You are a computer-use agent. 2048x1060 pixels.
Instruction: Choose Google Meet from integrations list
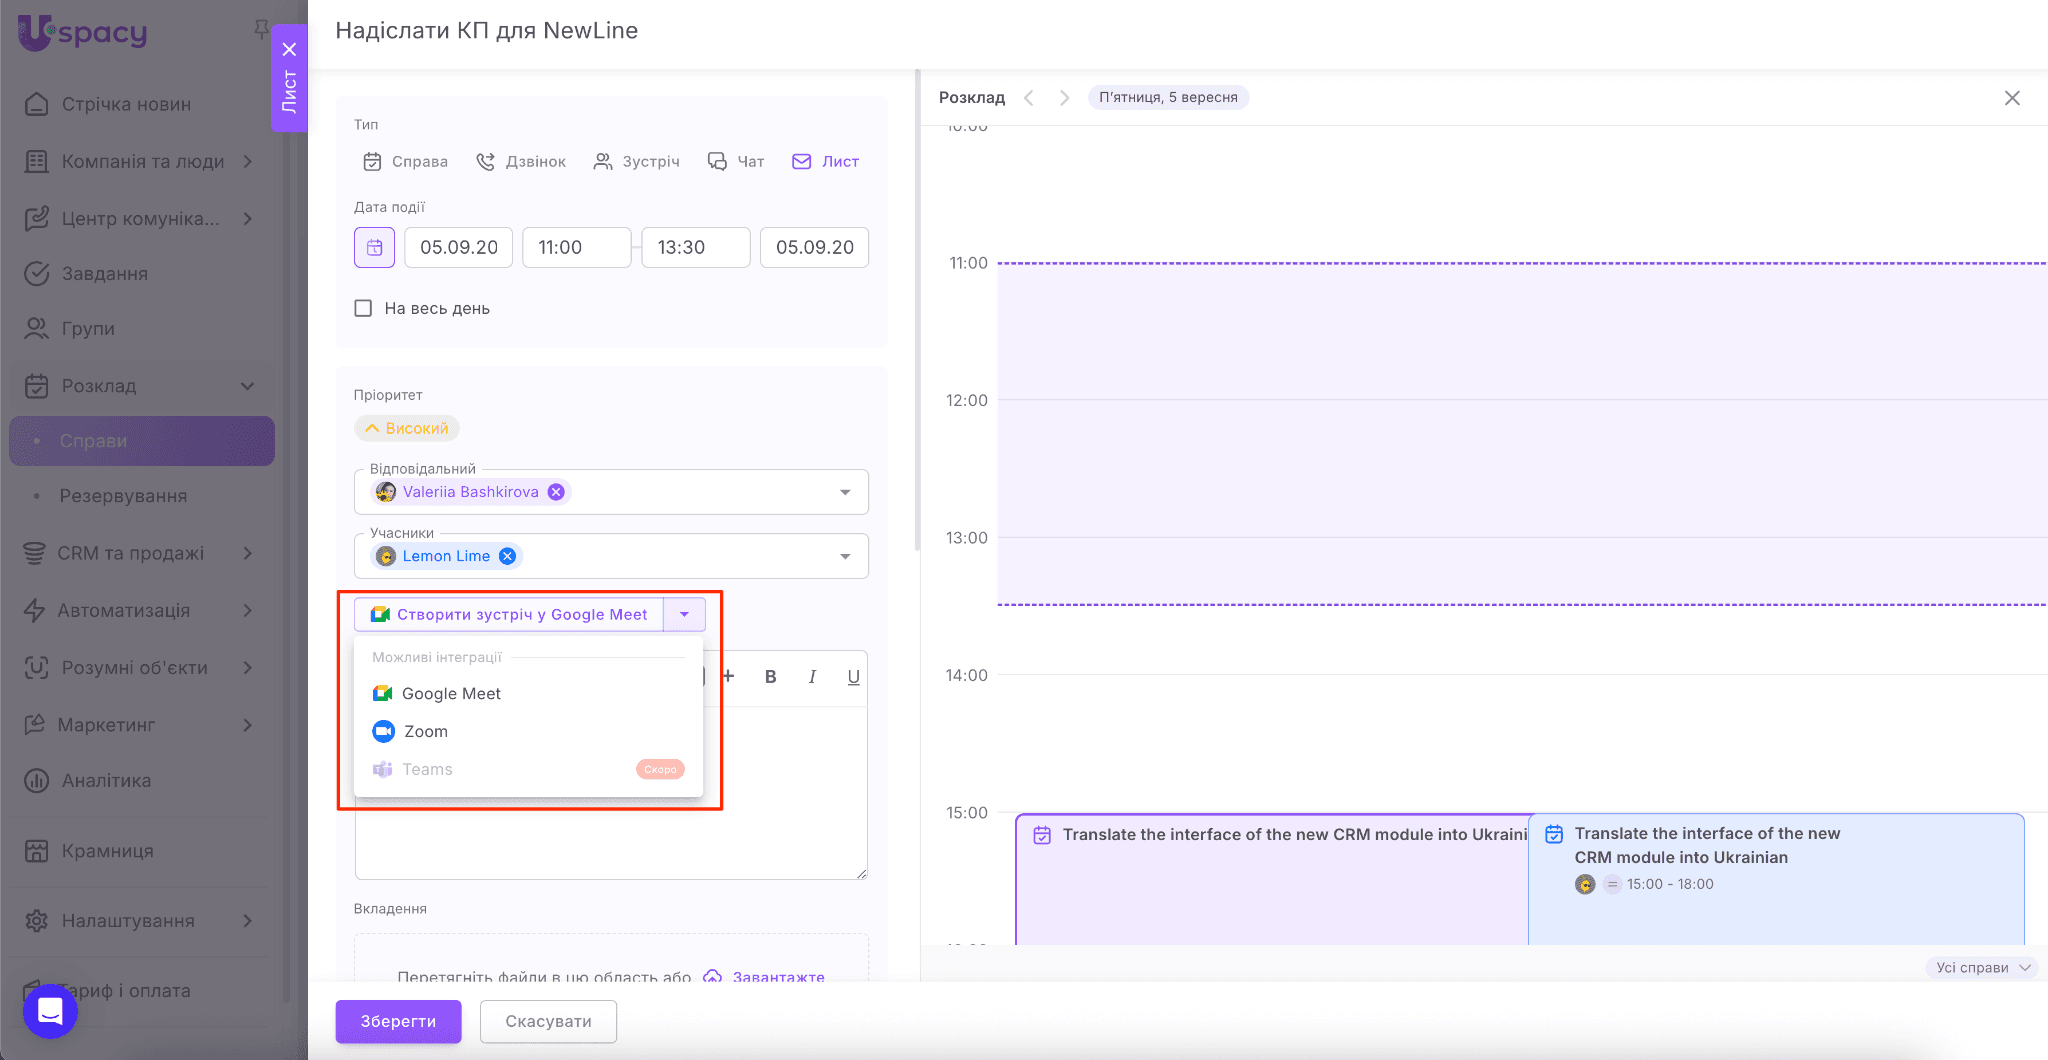coord(450,694)
